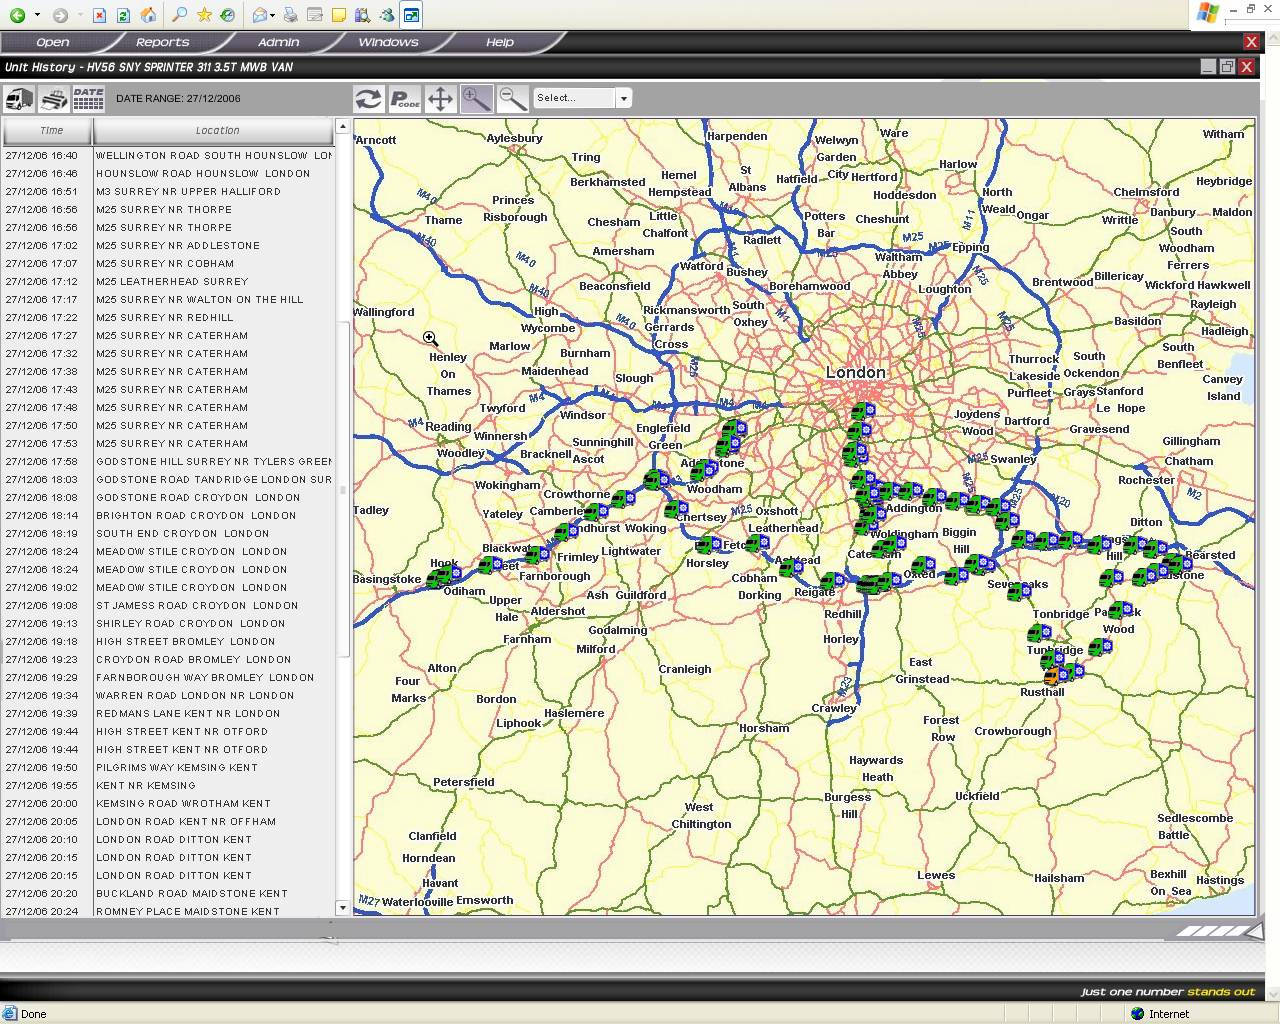This screenshot has width=1280, height=1024.
Task: Print the unit history report
Action: pyautogui.click(x=54, y=98)
